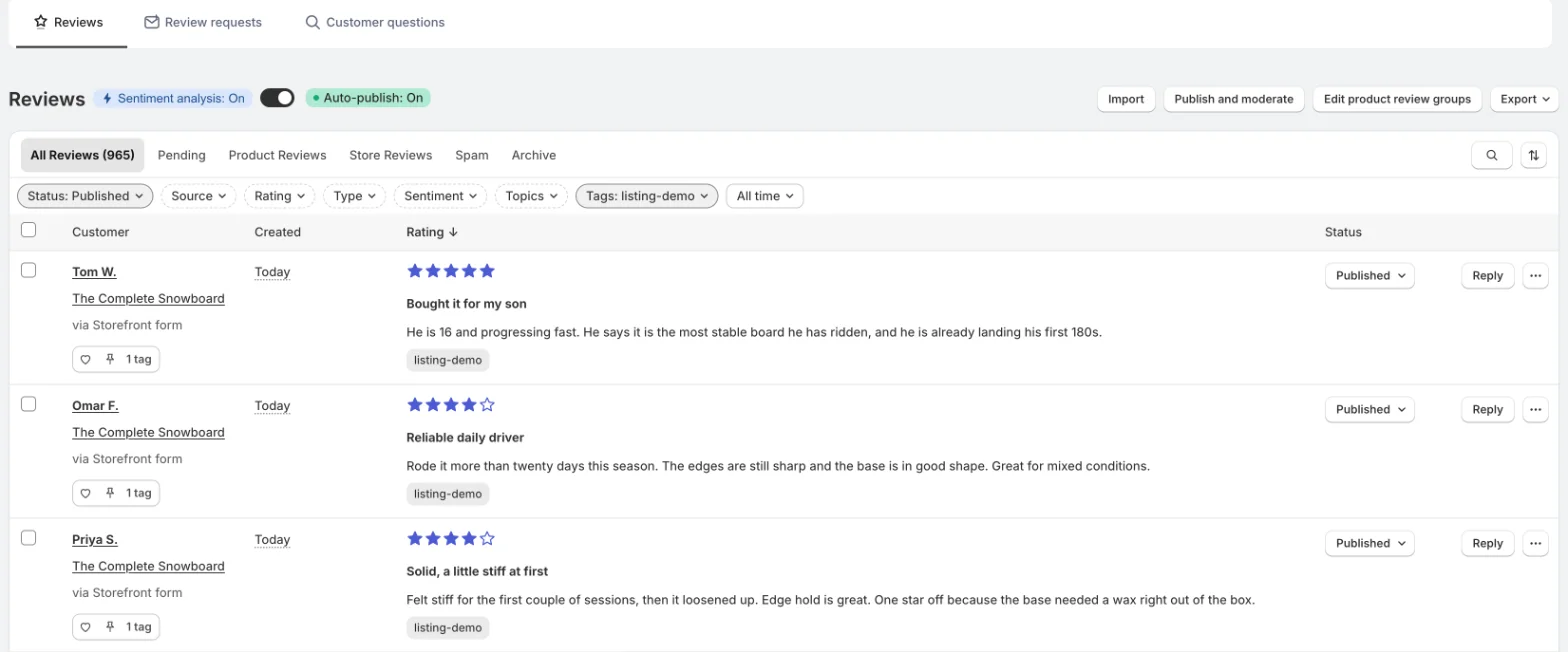Click the Sentiment analysis: On badge
This screenshot has width=1568, height=652.
tap(173, 98)
